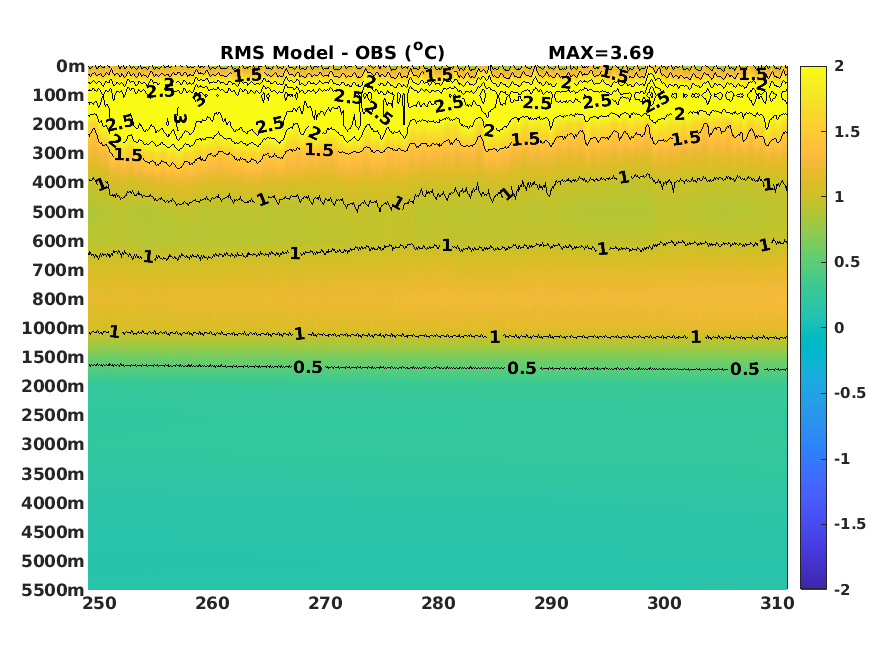Click the colorbar tick label "-1"
Image resolution: width=875 pixels, height=656 pixels.
pos(842,459)
